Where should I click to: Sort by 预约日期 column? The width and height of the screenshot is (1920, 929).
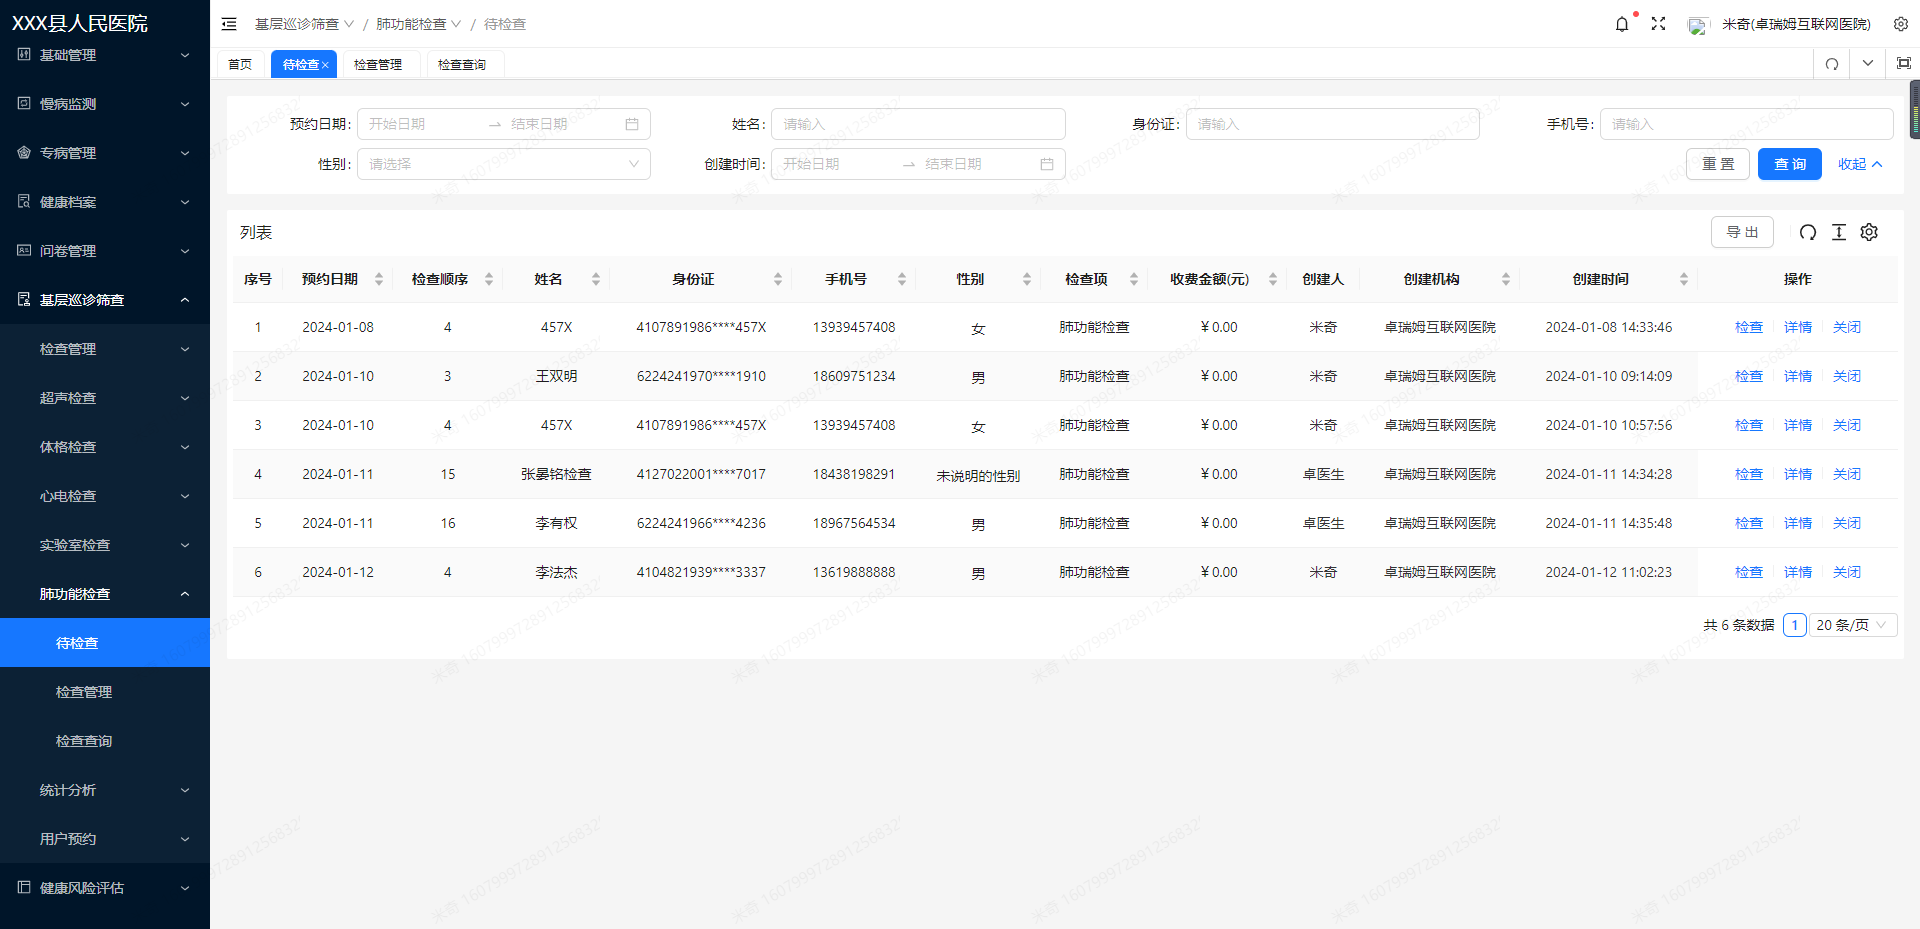pyautogui.click(x=379, y=279)
